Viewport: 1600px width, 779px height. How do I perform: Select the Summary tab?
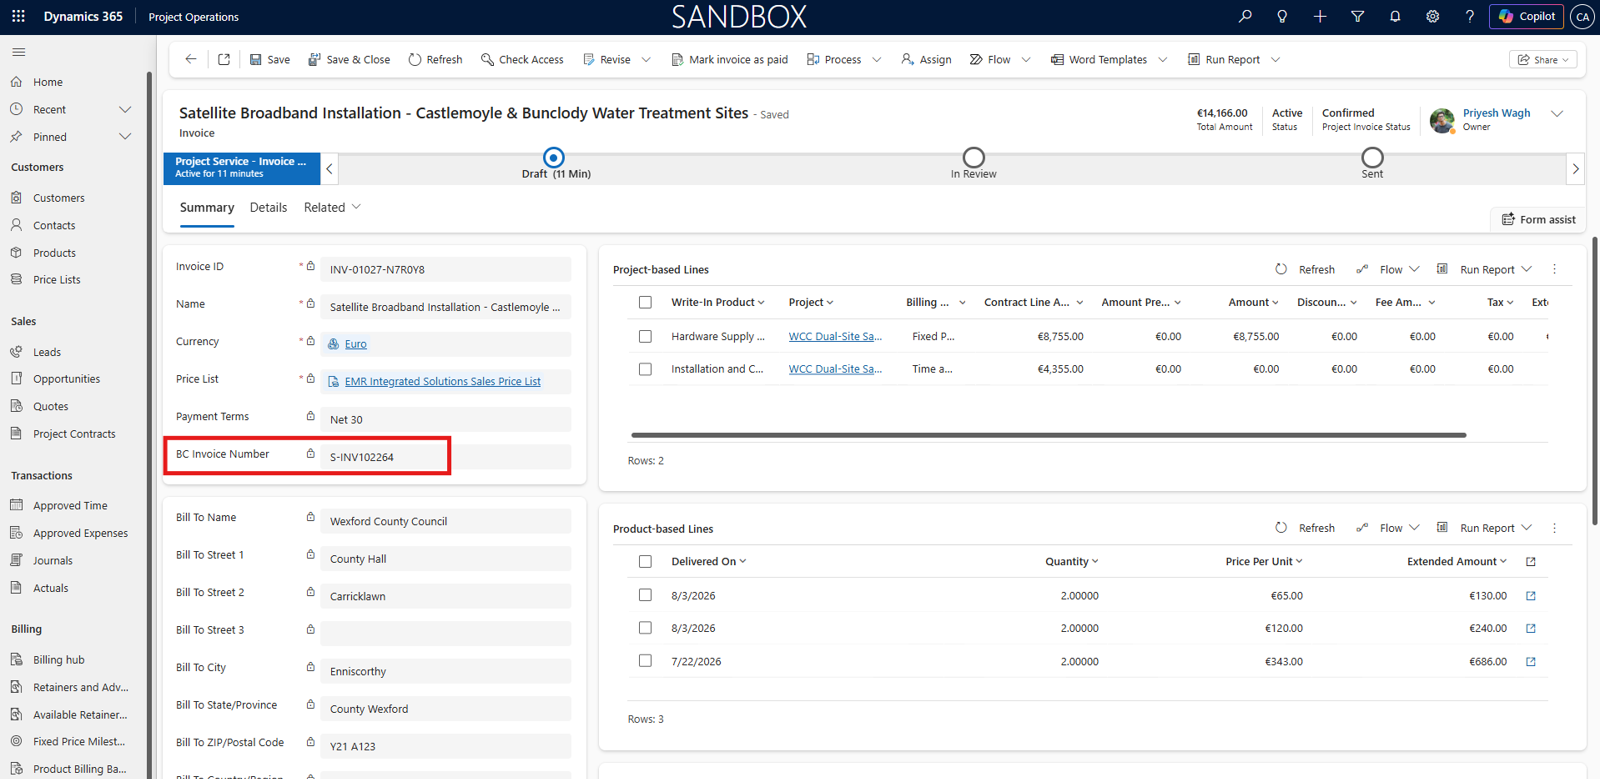pos(207,207)
